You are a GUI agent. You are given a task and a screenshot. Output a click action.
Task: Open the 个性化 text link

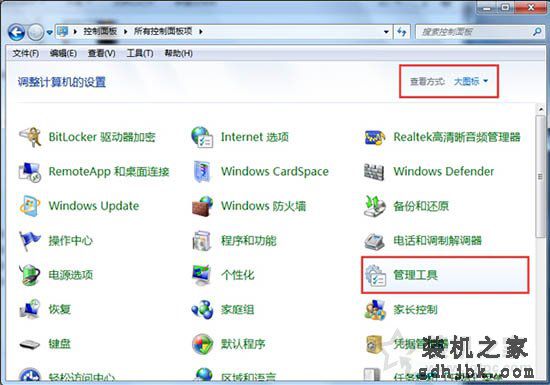click(237, 275)
